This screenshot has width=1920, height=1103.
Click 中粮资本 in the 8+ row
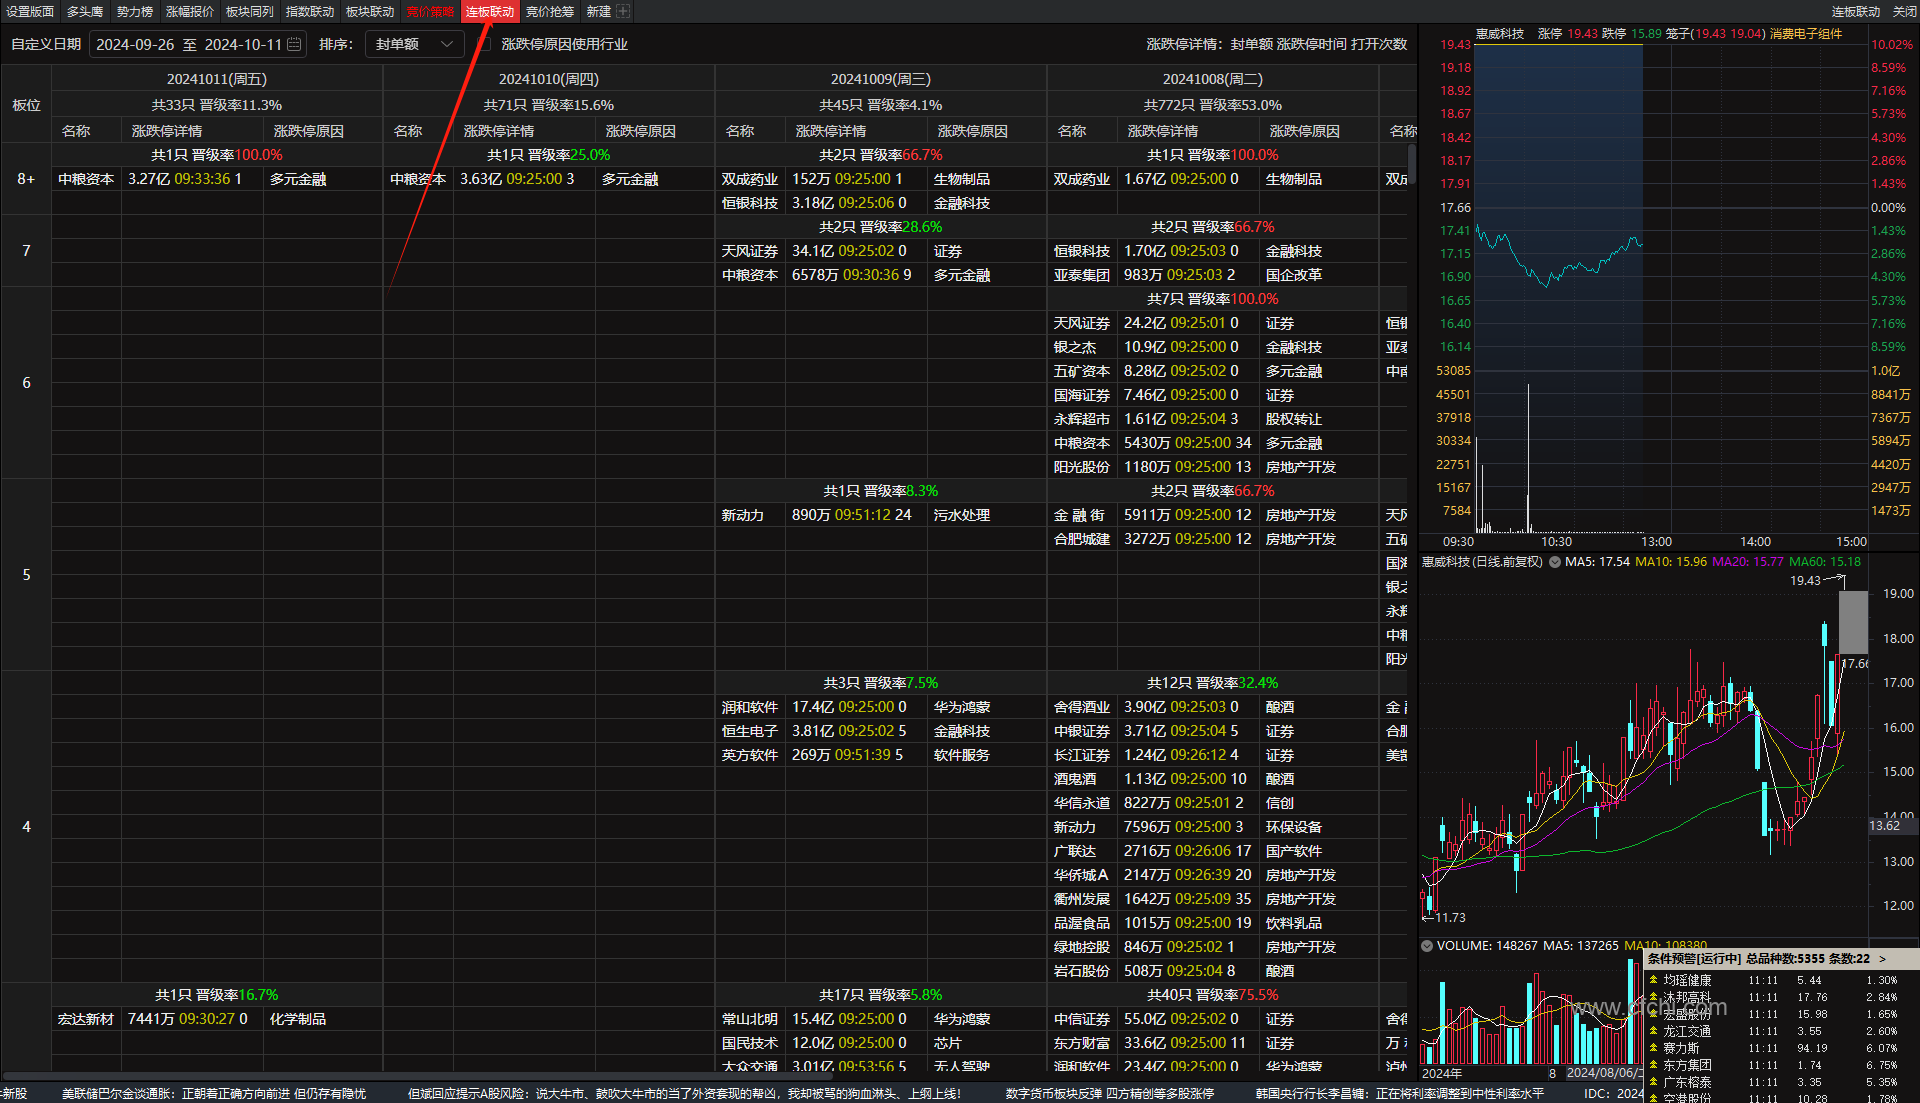click(x=86, y=179)
